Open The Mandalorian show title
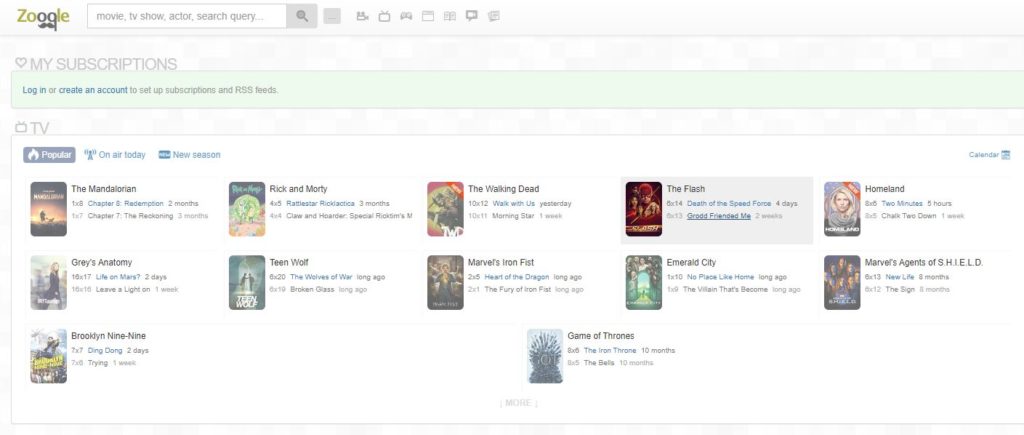The width and height of the screenshot is (1024, 435). (x=104, y=189)
